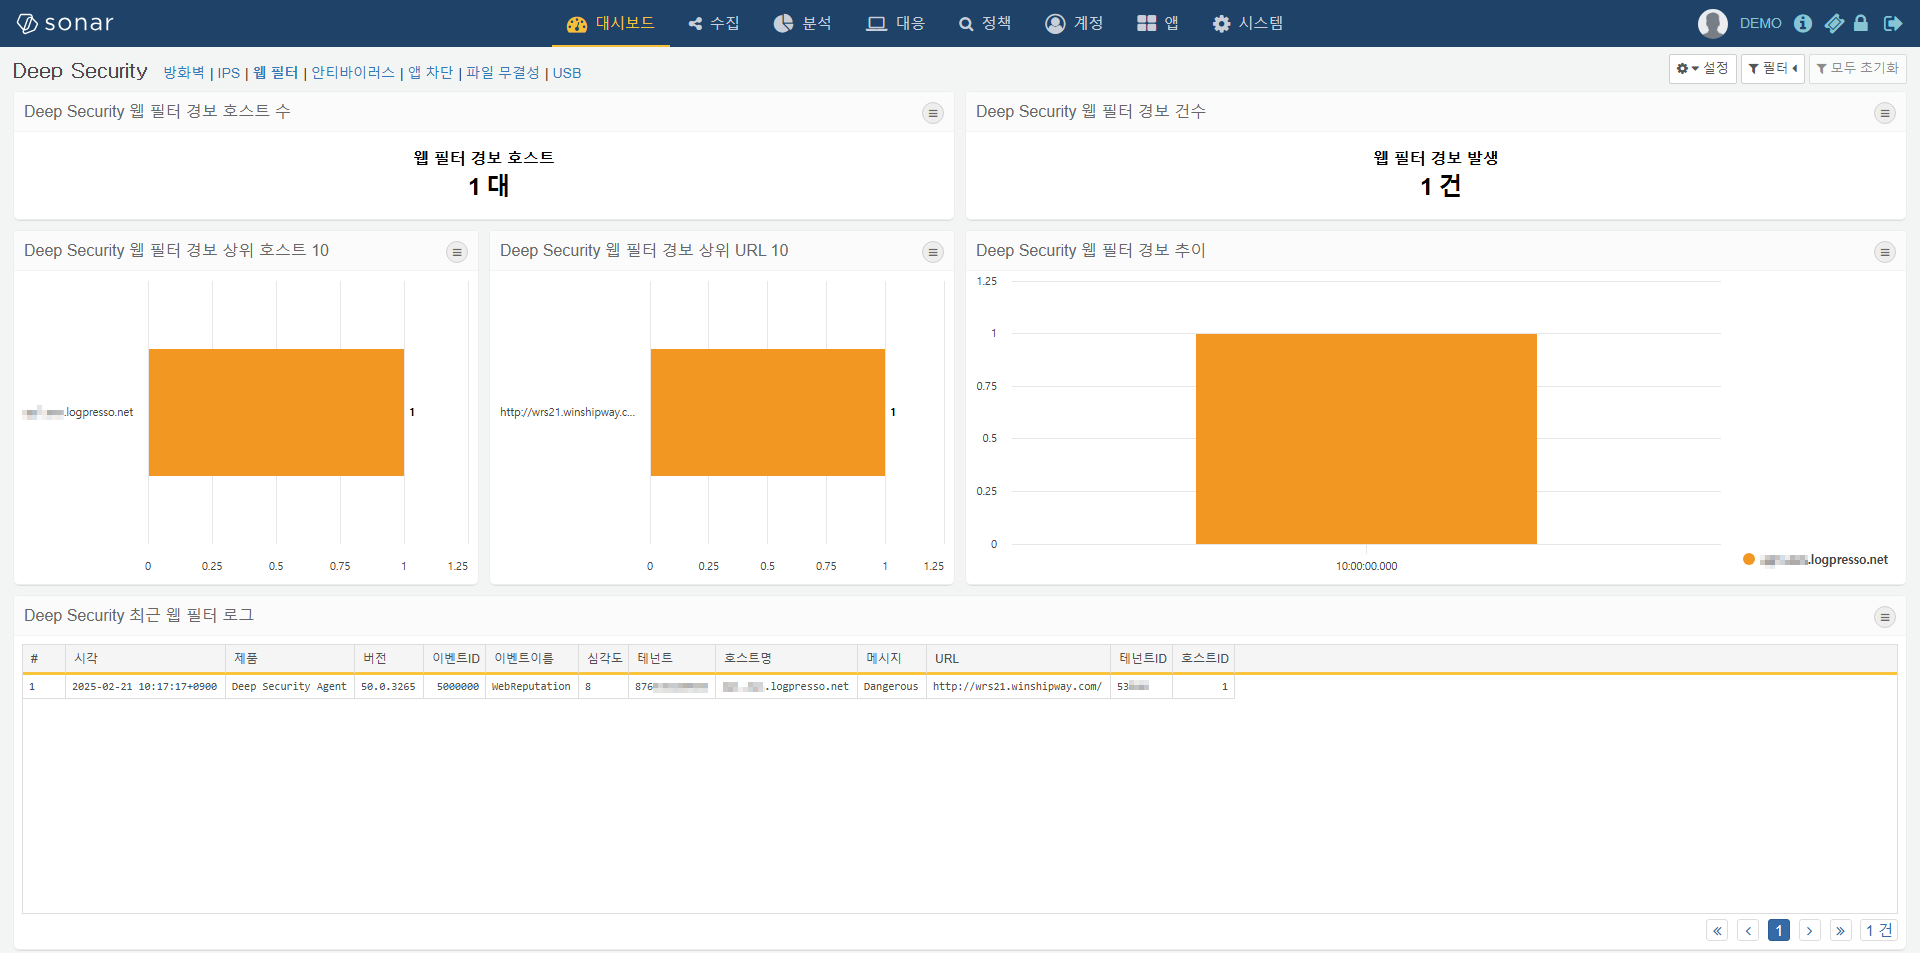
Task: Click 모두 초기화 reset all button
Action: (x=1857, y=68)
